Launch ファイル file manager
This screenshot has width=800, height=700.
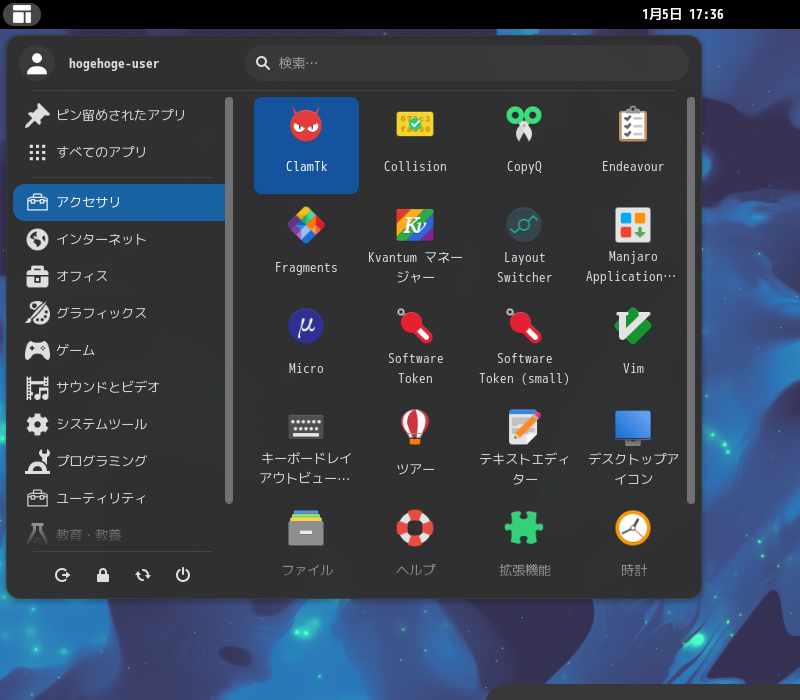point(306,545)
